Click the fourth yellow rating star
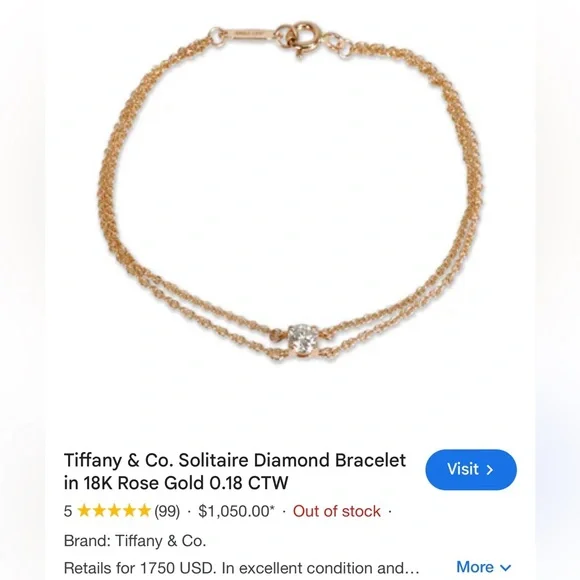The width and height of the screenshot is (580, 580). coord(129,511)
